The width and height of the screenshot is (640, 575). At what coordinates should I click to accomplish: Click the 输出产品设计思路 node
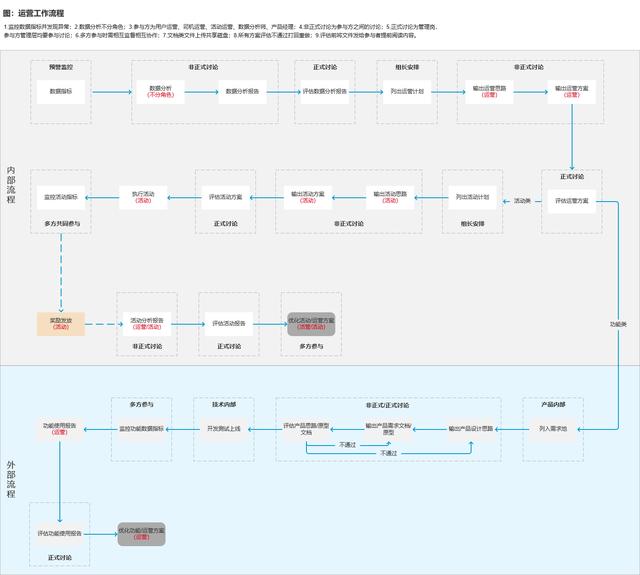tap(471, 429)
